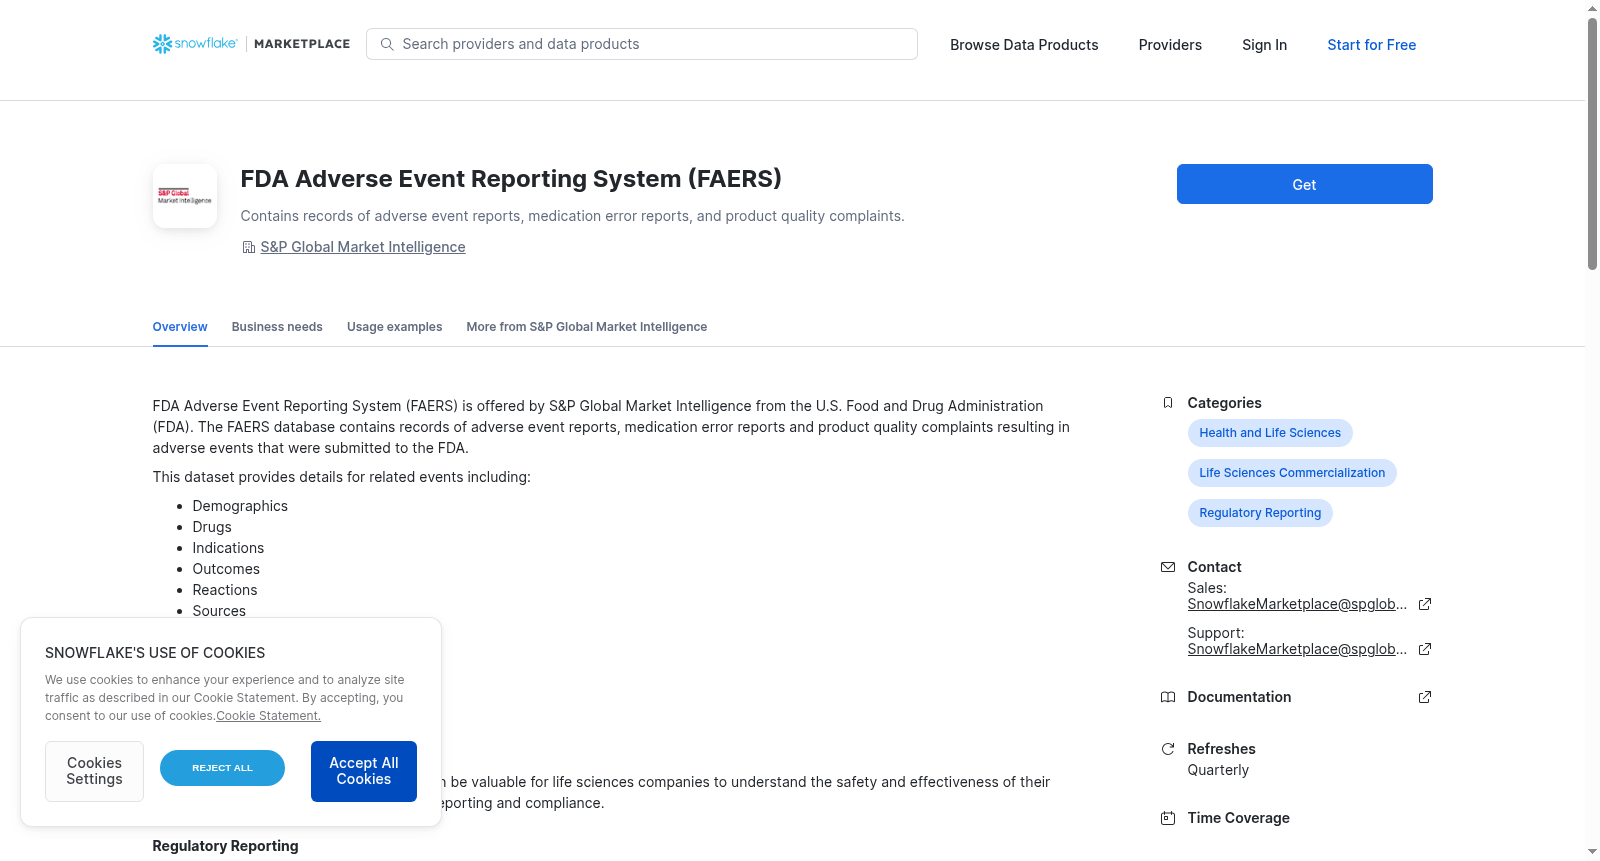Click the Sales SnowflakeMarketplace email link
Image resolution: width=1600 pixels, height=861 pixels.
(1297, 604)
